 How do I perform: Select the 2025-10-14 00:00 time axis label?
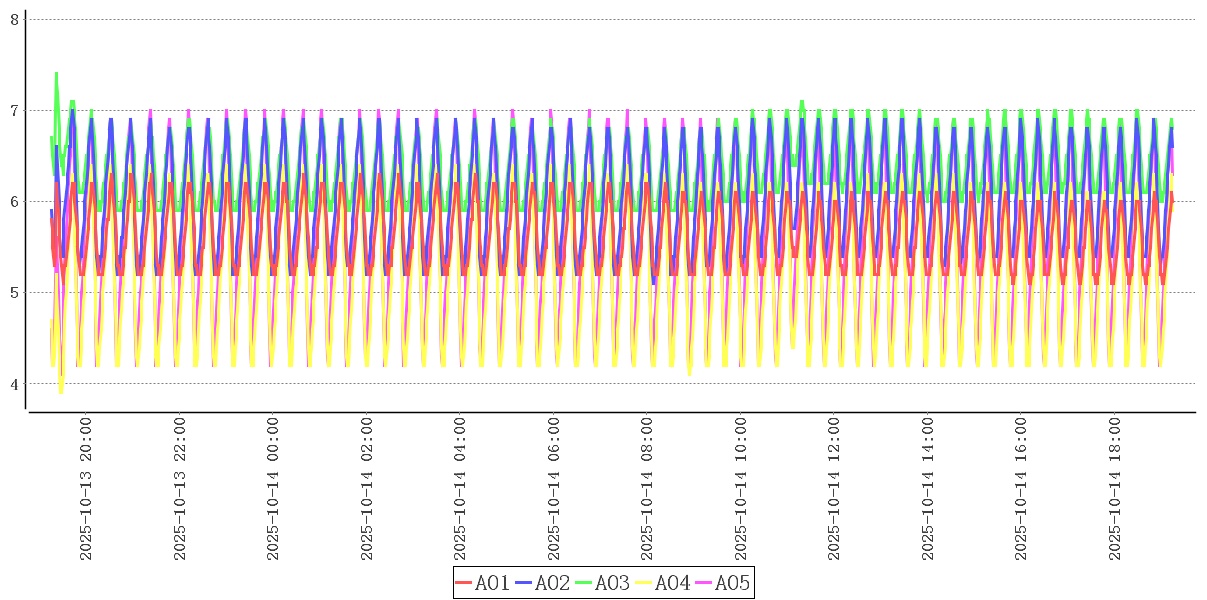[x=273, y=489]
